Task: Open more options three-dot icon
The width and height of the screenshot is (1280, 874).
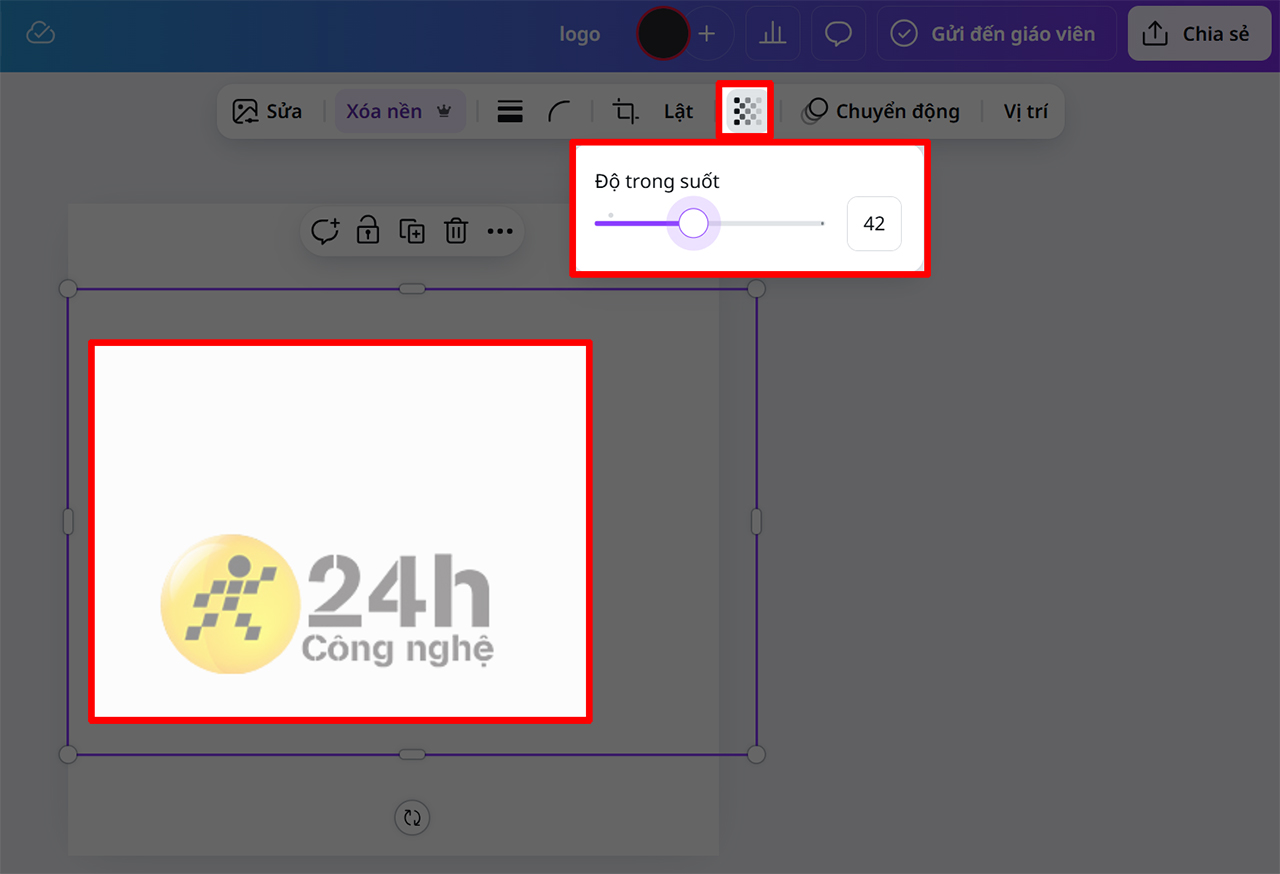Action: tap(500, 232)
